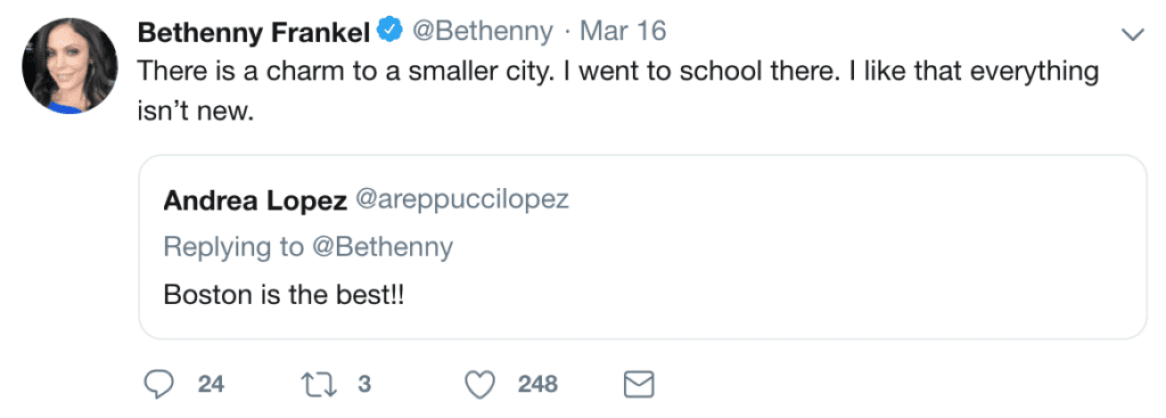This screenshot has height=418, width=1166.
Task: Open the quoted tweet 'Boston is the best!!'
Action: point(283,296)
